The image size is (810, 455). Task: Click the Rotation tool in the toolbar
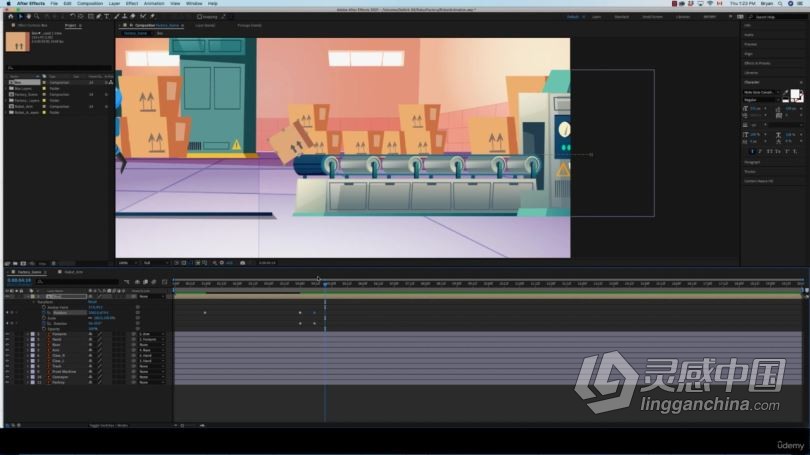pos(72,17)
